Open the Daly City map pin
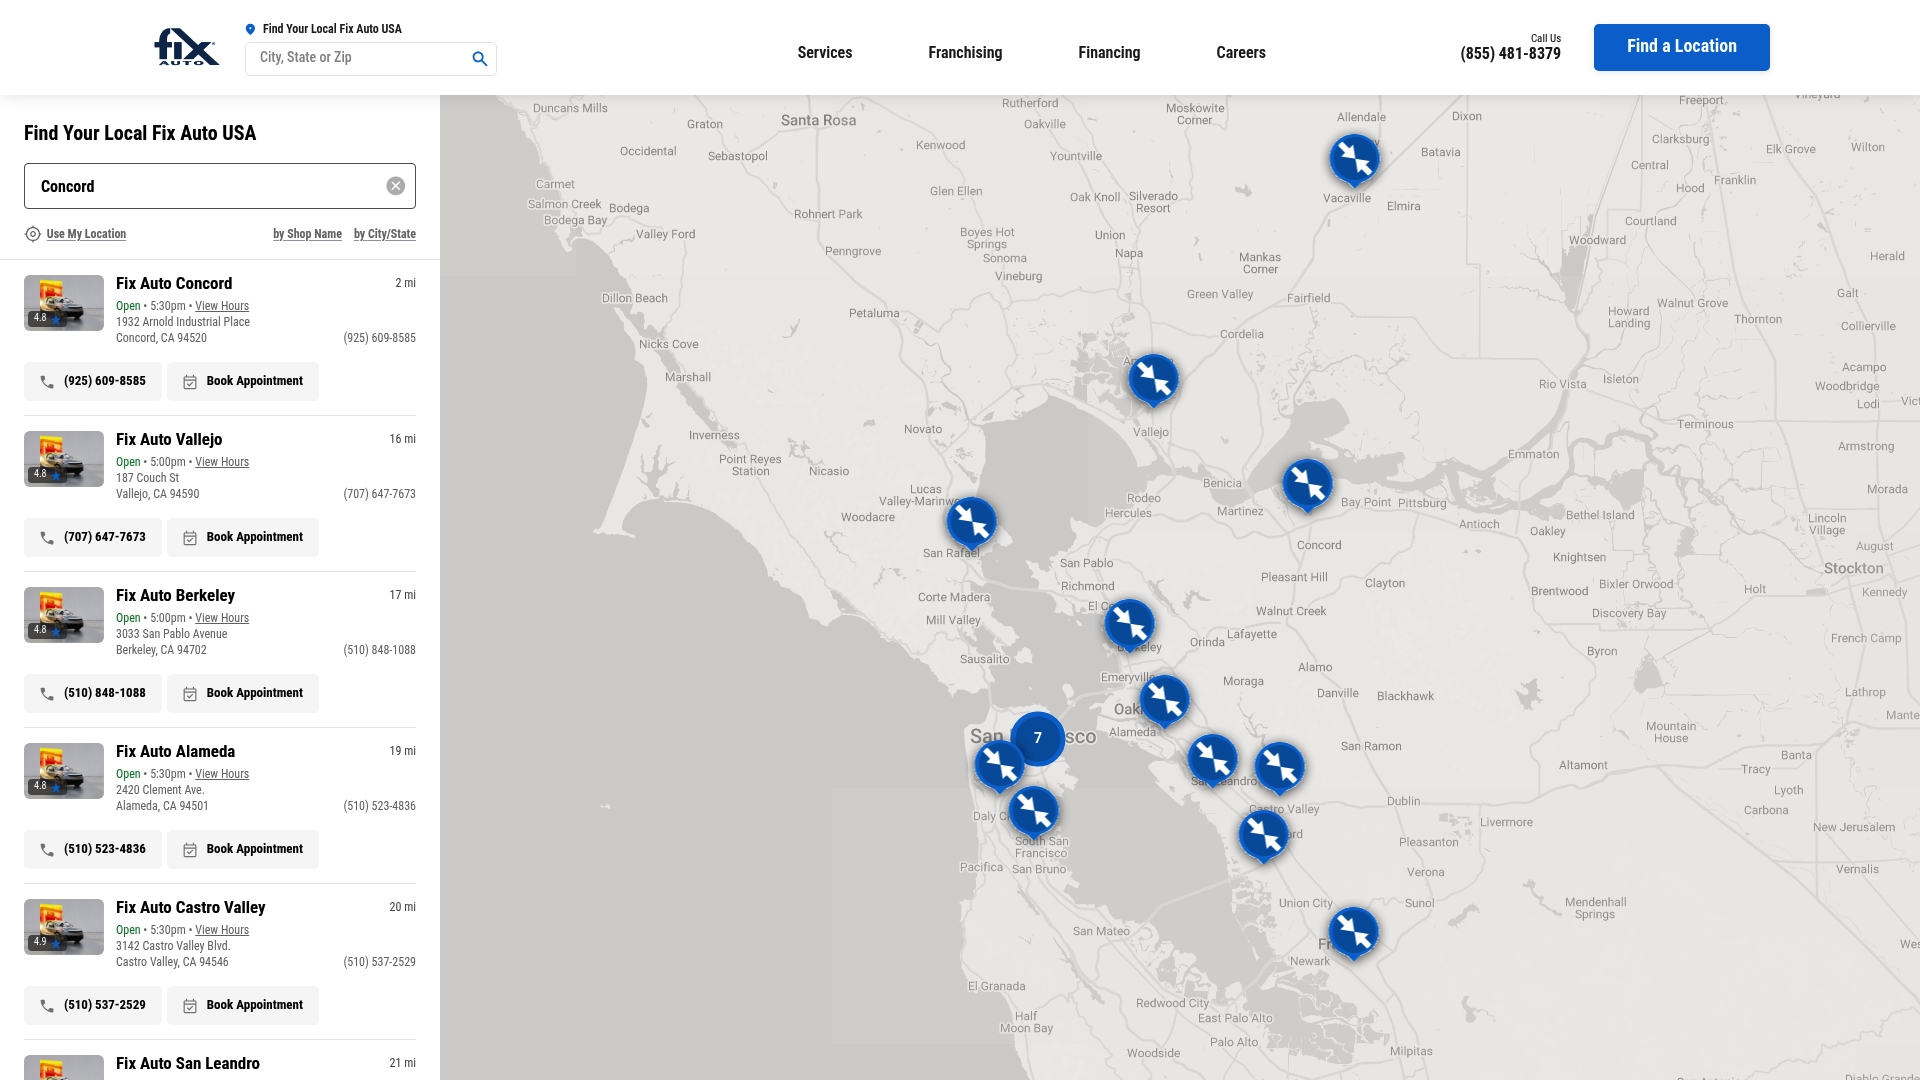The height and width of the screenshot is (1080, 1920). tap(999, 766)
